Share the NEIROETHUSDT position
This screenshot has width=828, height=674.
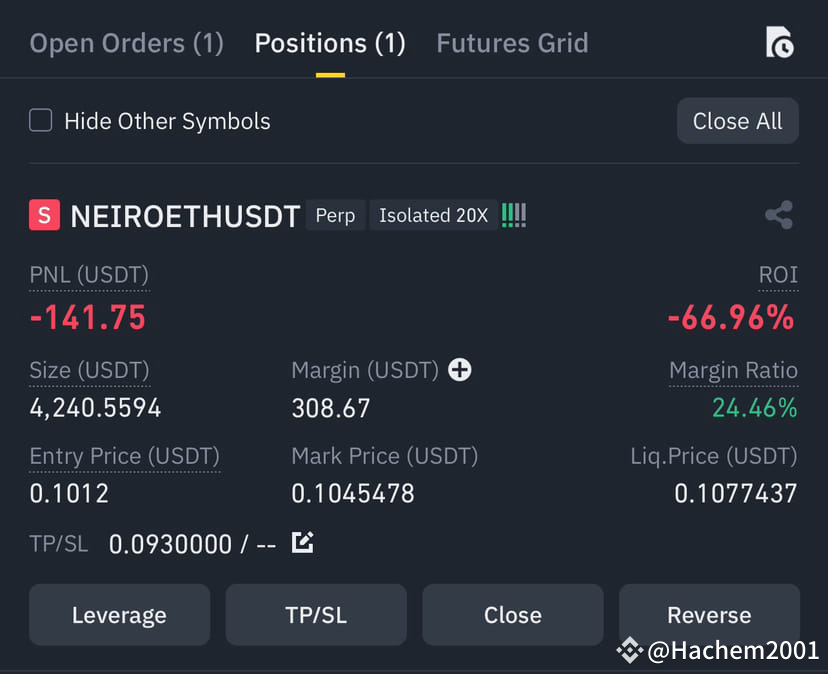coord(779,214)
